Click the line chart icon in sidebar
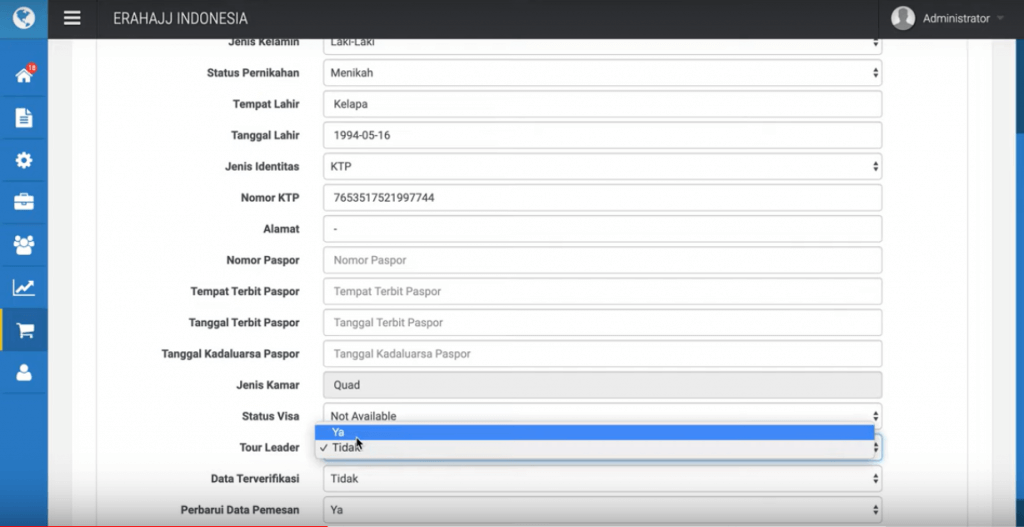The image size is (1024, 527). pyautogui.click(x=23, y=288)
